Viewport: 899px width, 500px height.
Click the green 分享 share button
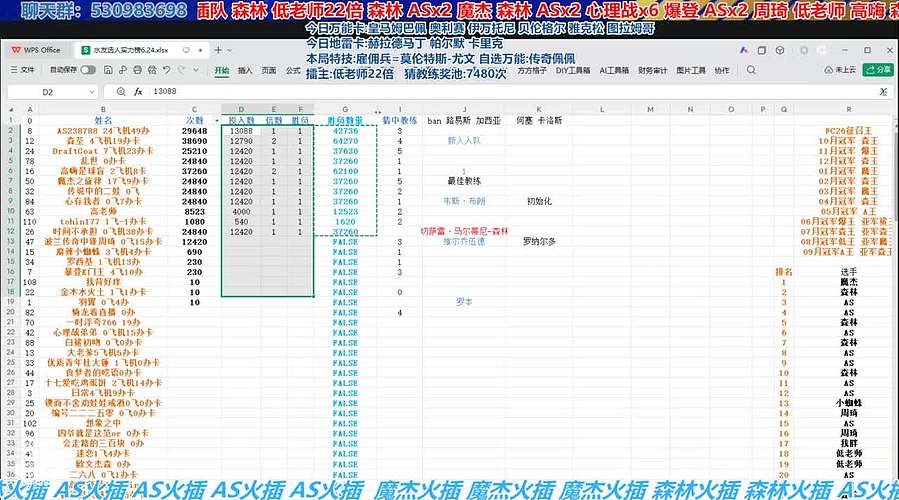(878, 70)
